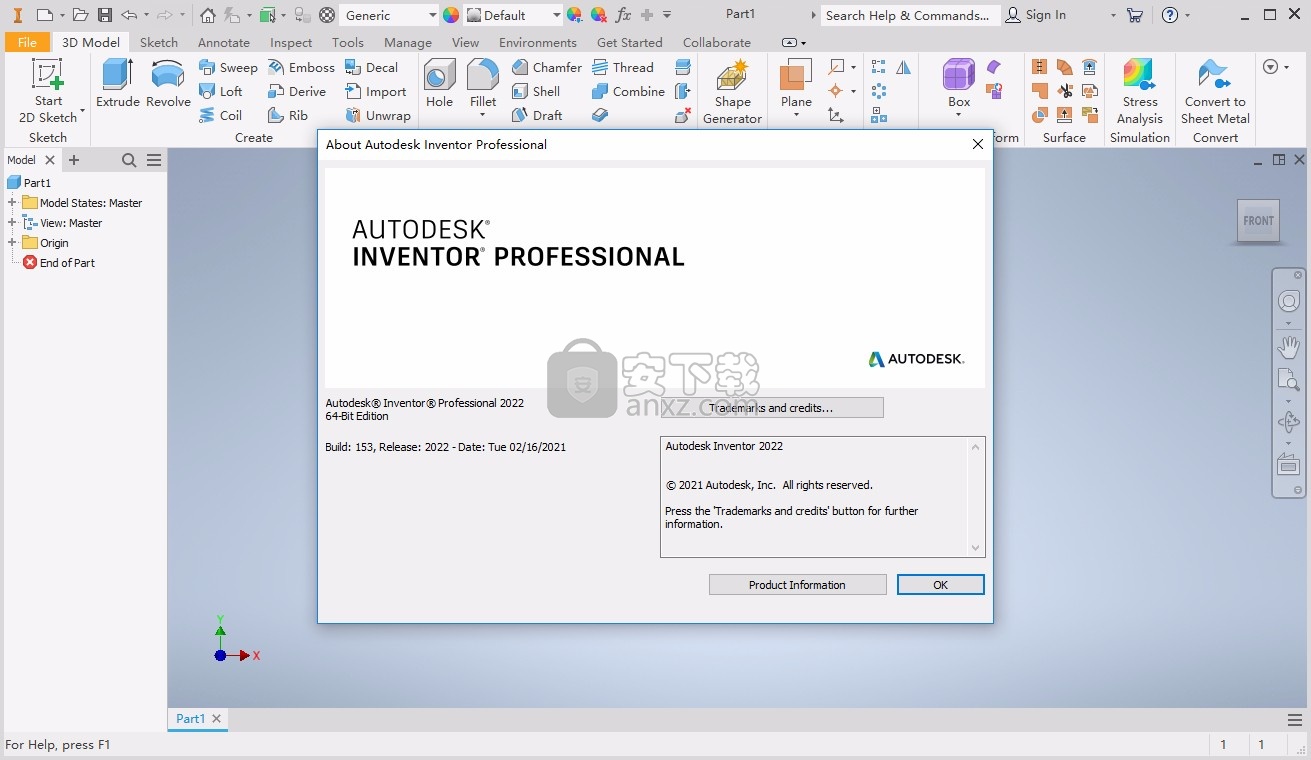This screenshot has height=760, width=1311.
Task: Open the Autodesk App Store cart icon
Action: [x=1134, y=15]
